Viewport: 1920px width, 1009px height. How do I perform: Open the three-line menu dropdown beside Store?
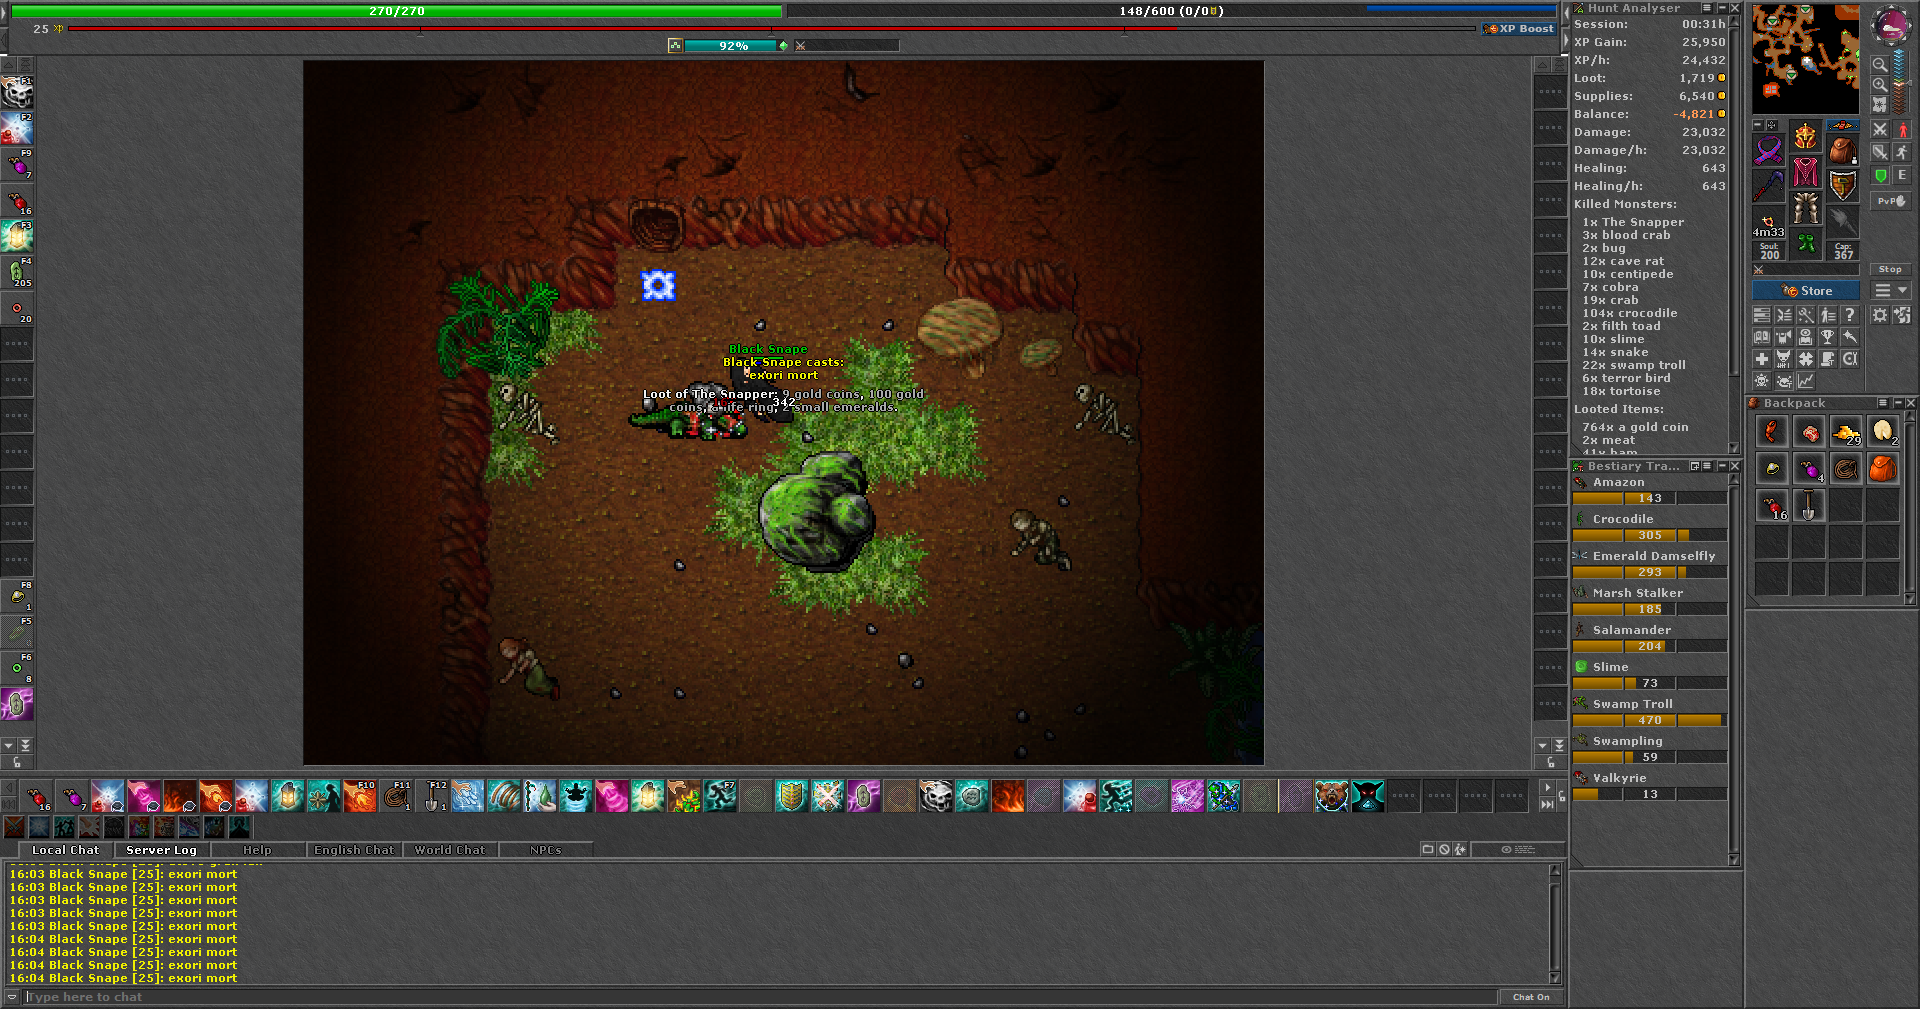[x=1891, y=290]
